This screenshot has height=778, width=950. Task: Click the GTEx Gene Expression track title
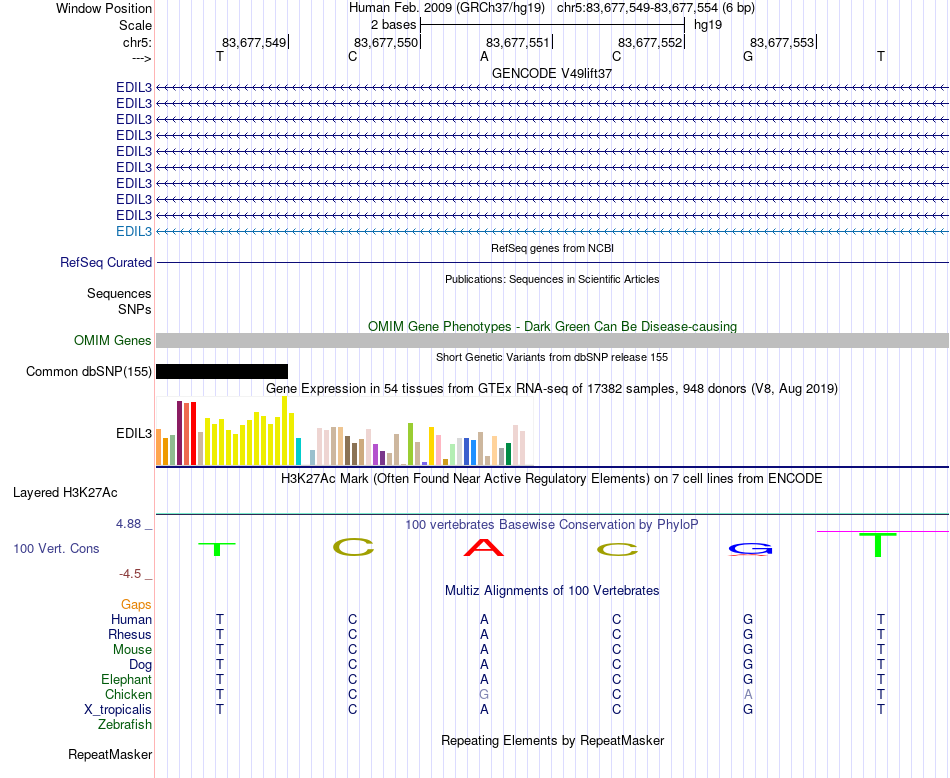point(552,388)
